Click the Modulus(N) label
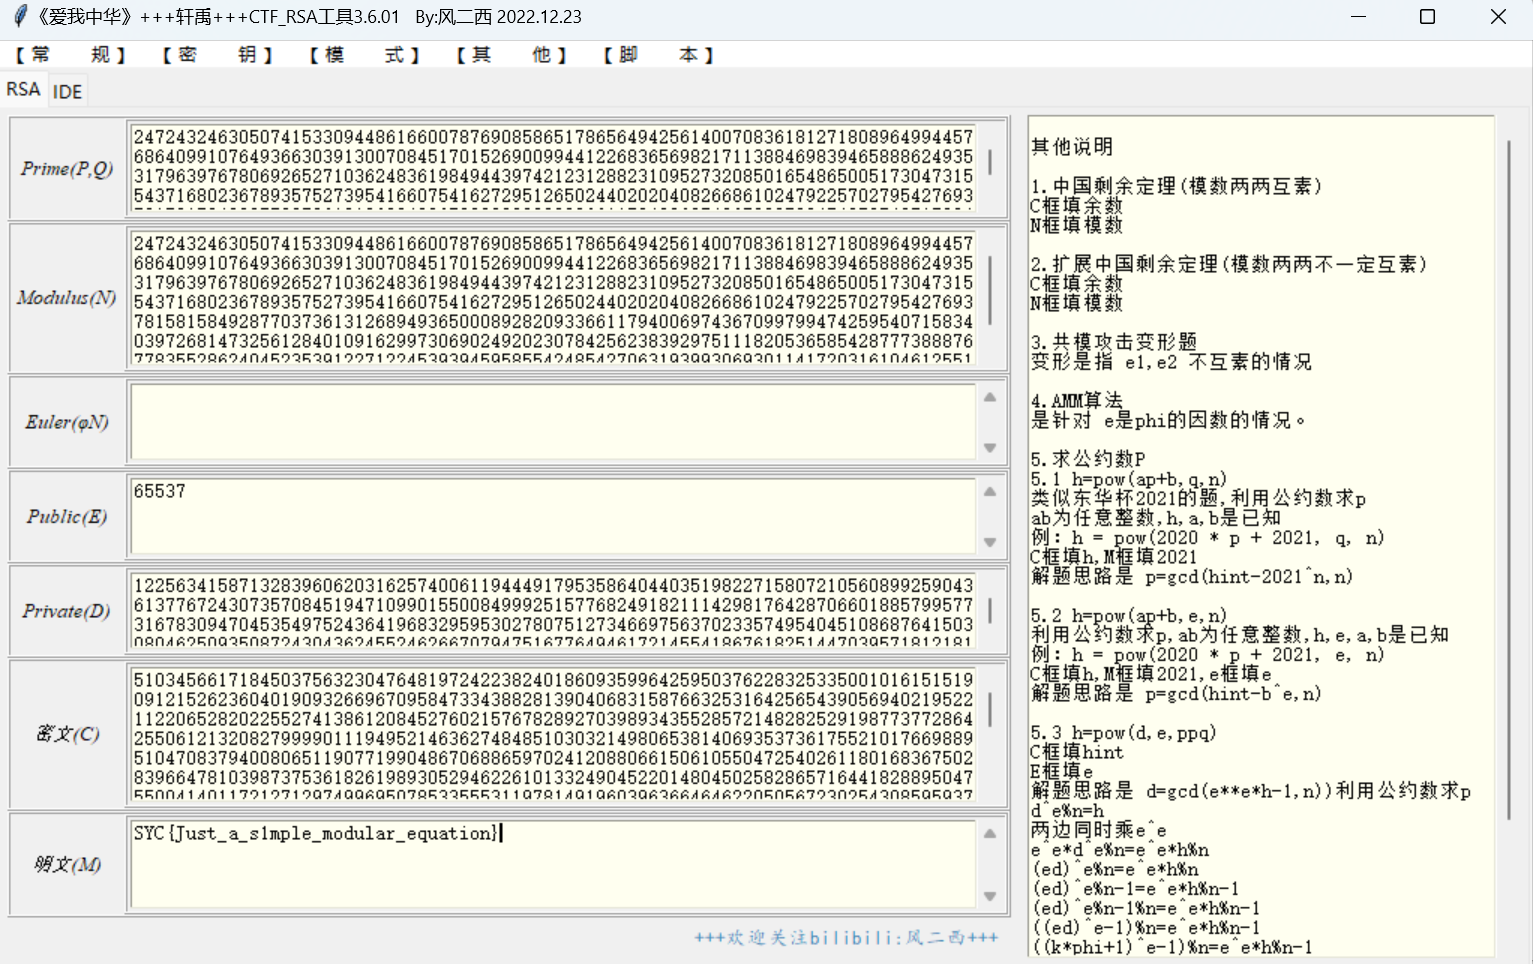 click(x=67, y=297)
